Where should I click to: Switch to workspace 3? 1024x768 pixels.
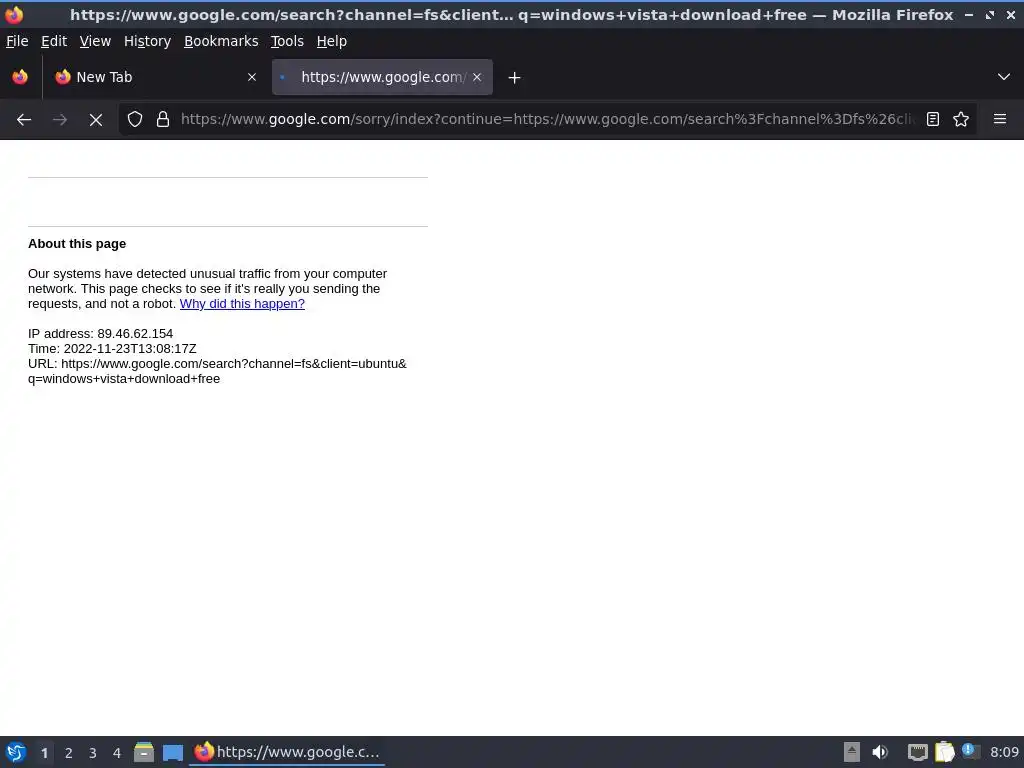93,753
